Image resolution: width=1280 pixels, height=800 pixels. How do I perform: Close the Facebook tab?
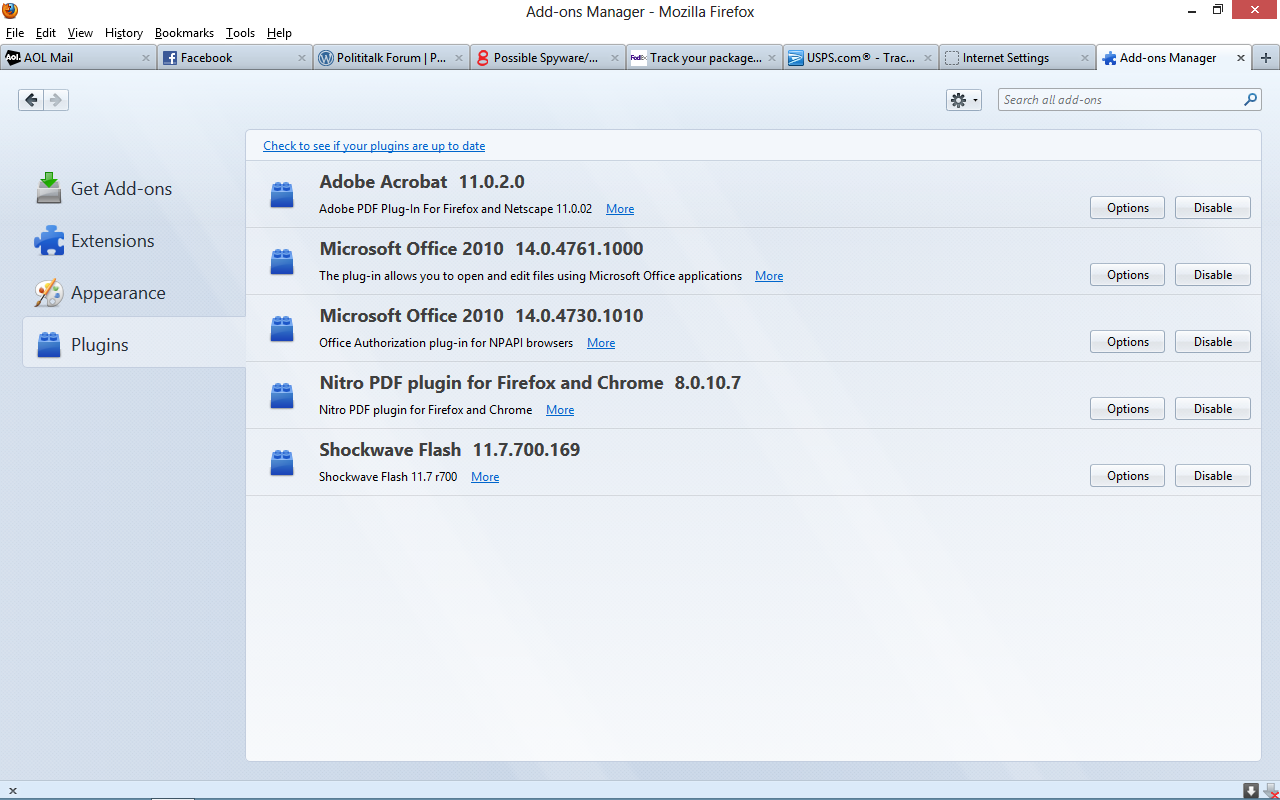point(302,58)
